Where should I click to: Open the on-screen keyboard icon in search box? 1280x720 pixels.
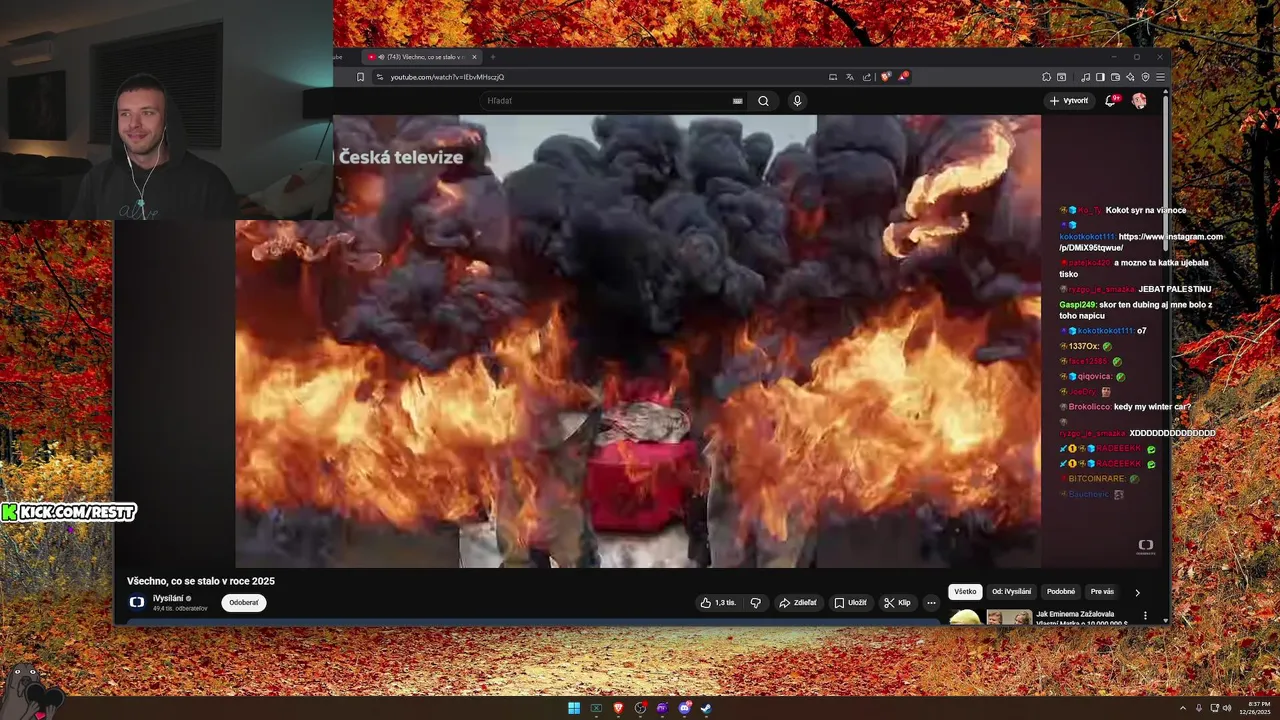737,101
